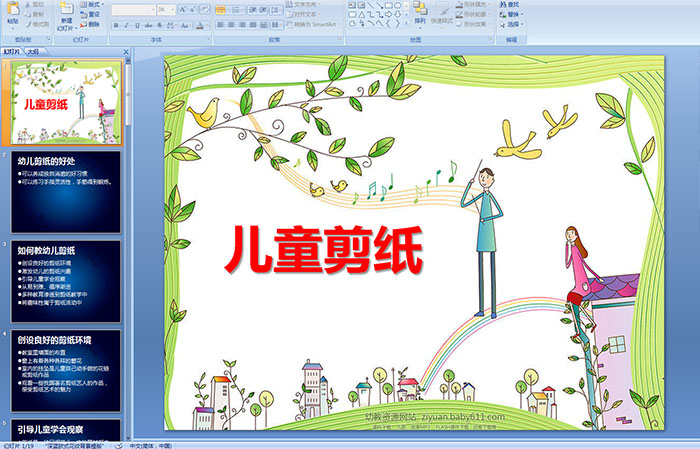Click Convert to SmartArt button

click(313, 24)
